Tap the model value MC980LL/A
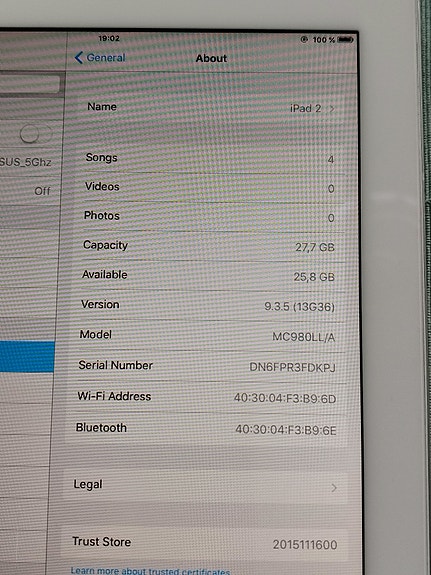 click(x=304, y=337)
